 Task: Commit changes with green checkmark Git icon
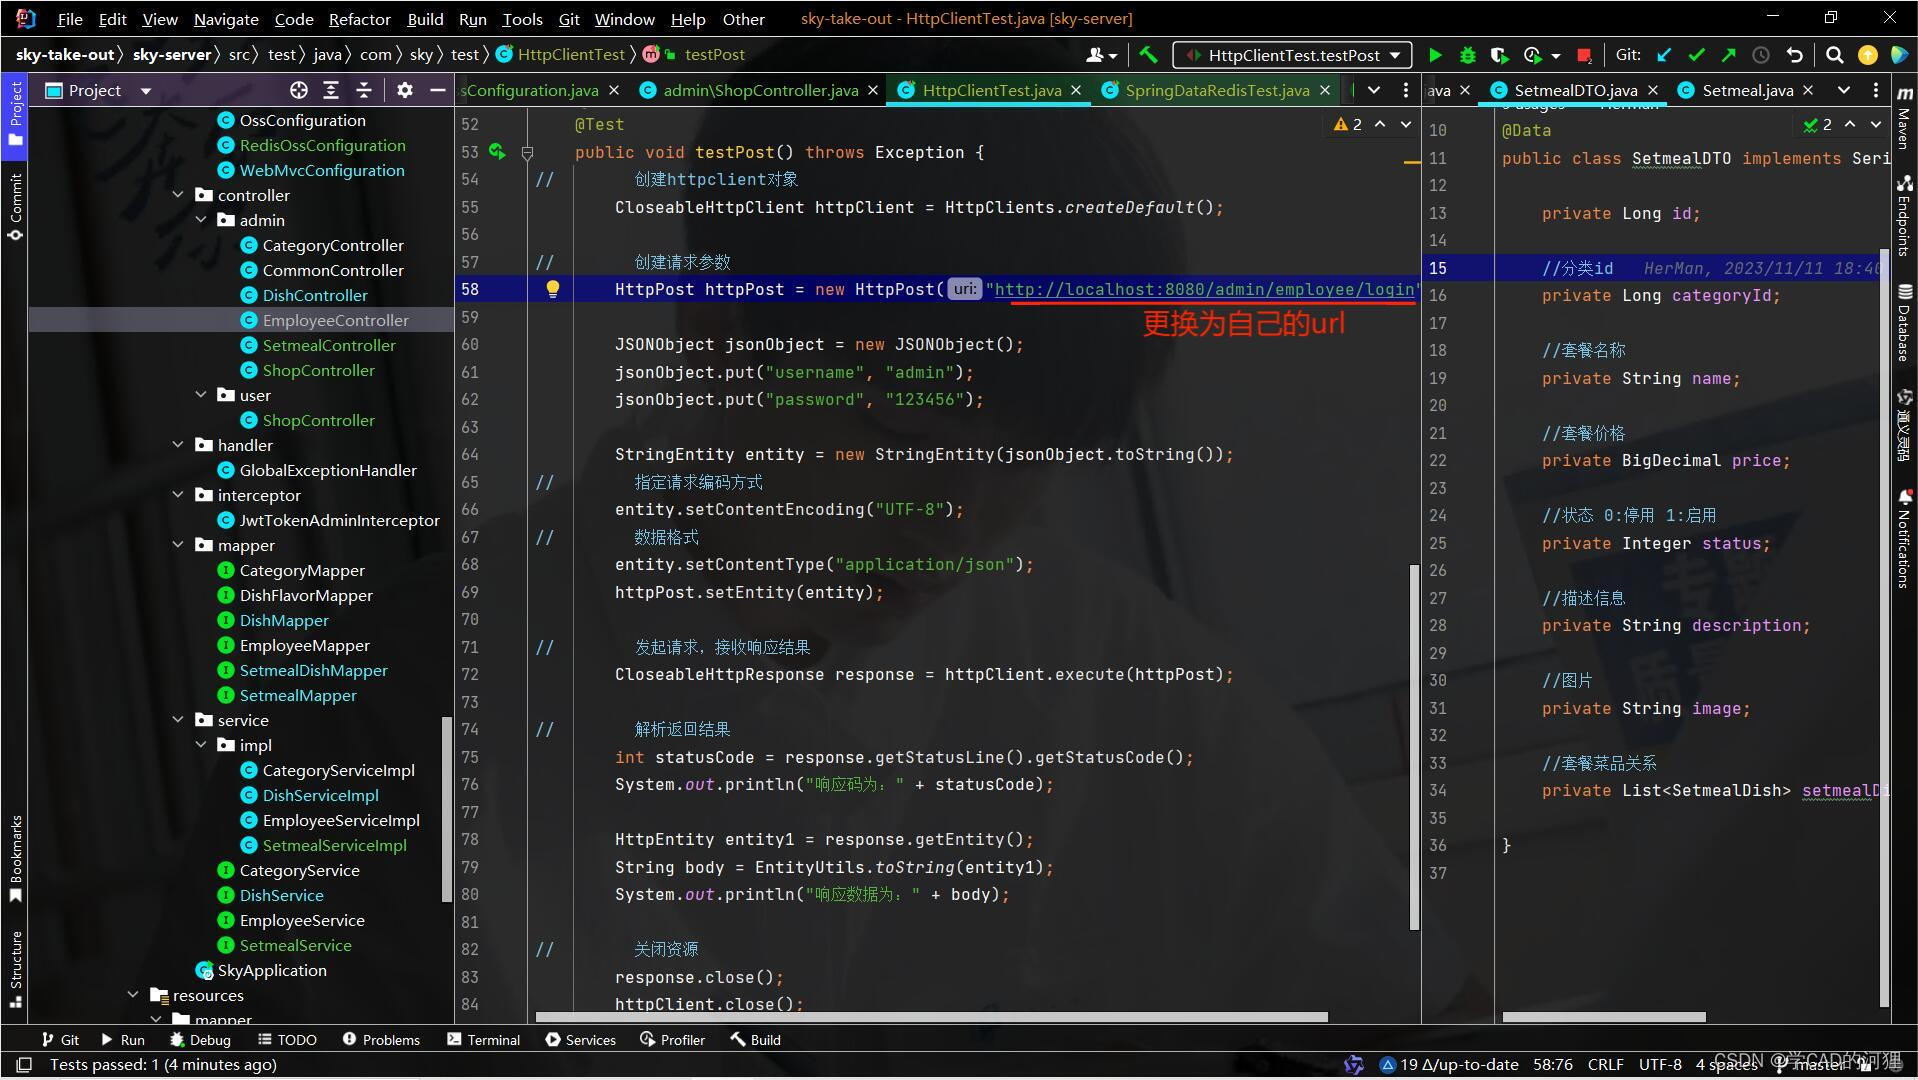(1697, 55)
